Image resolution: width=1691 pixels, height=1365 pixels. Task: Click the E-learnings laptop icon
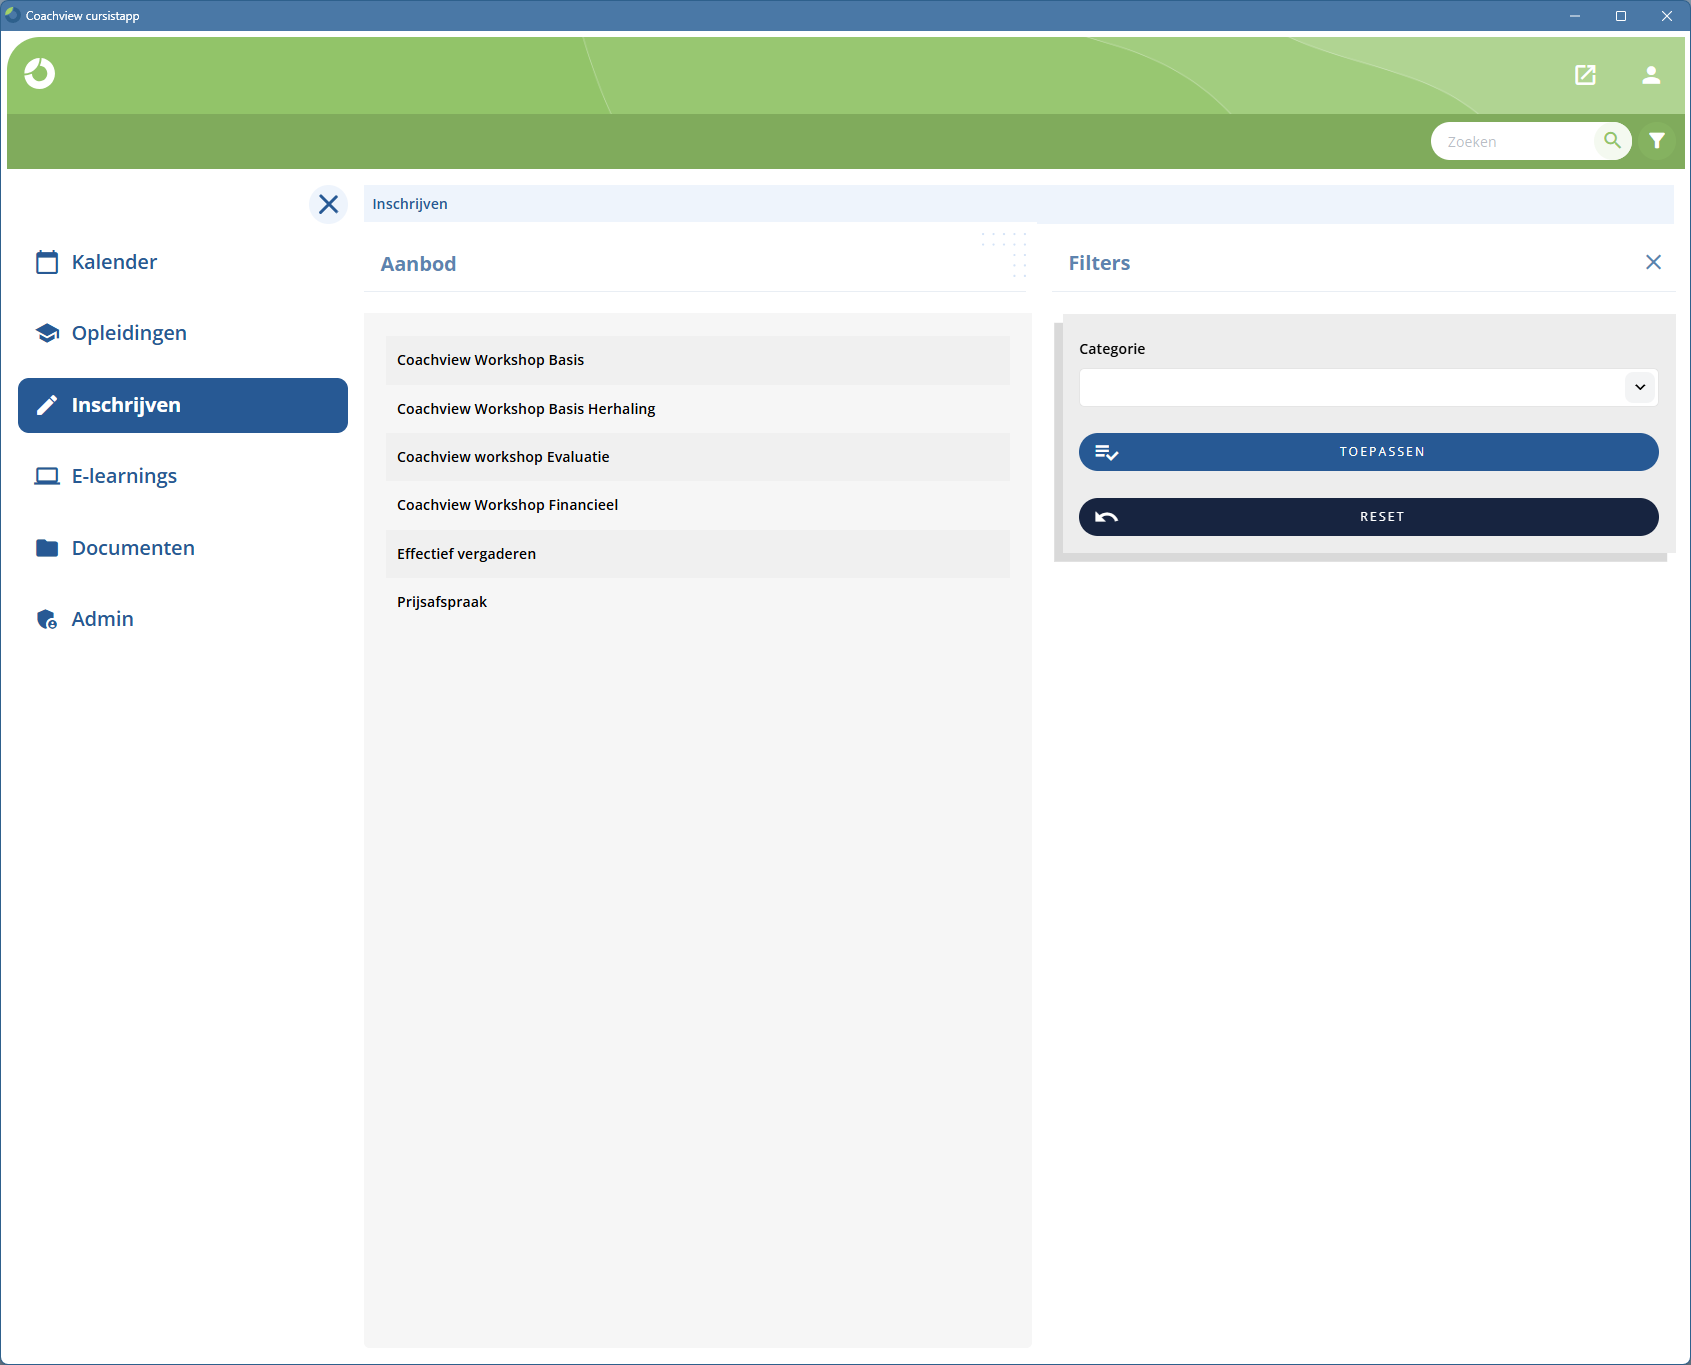point(47,476)
